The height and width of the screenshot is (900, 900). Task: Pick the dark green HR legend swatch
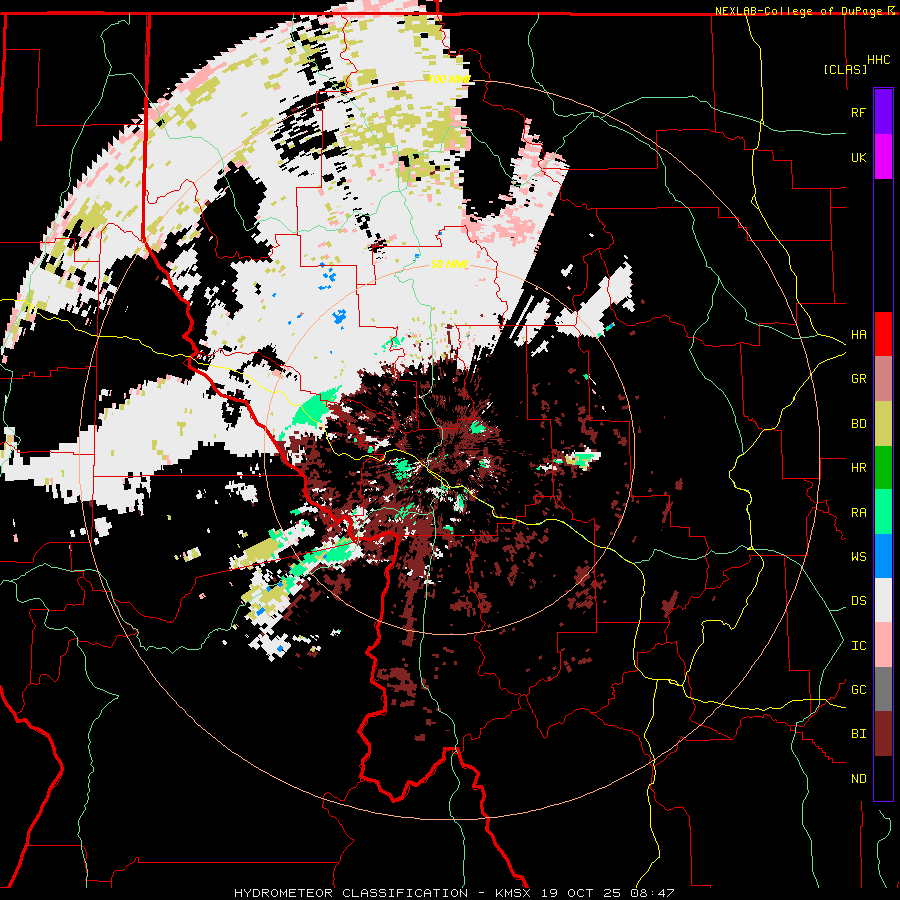pyautogui.click(x=883, y=468)
